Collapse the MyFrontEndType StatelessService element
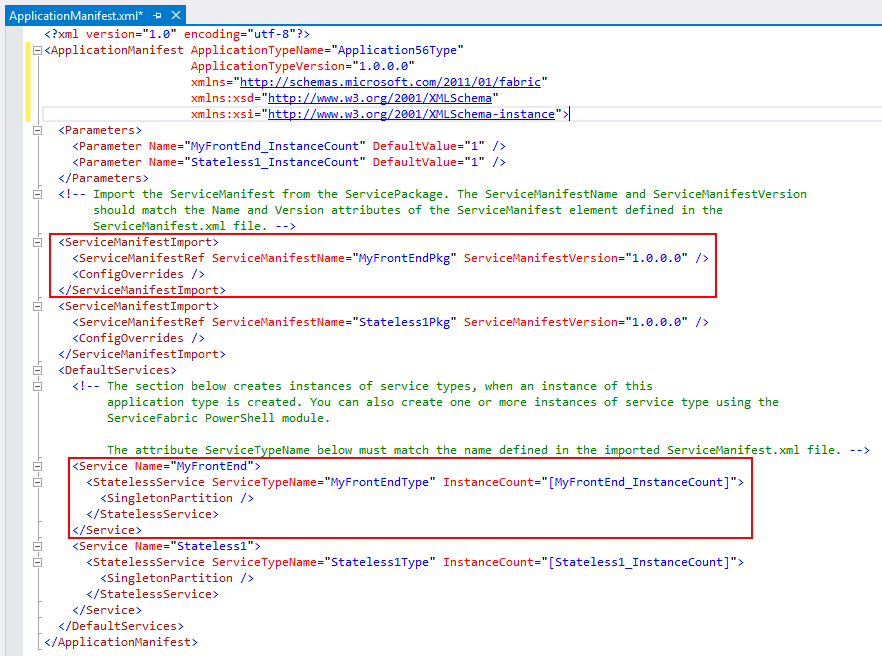 pos(36,482)
